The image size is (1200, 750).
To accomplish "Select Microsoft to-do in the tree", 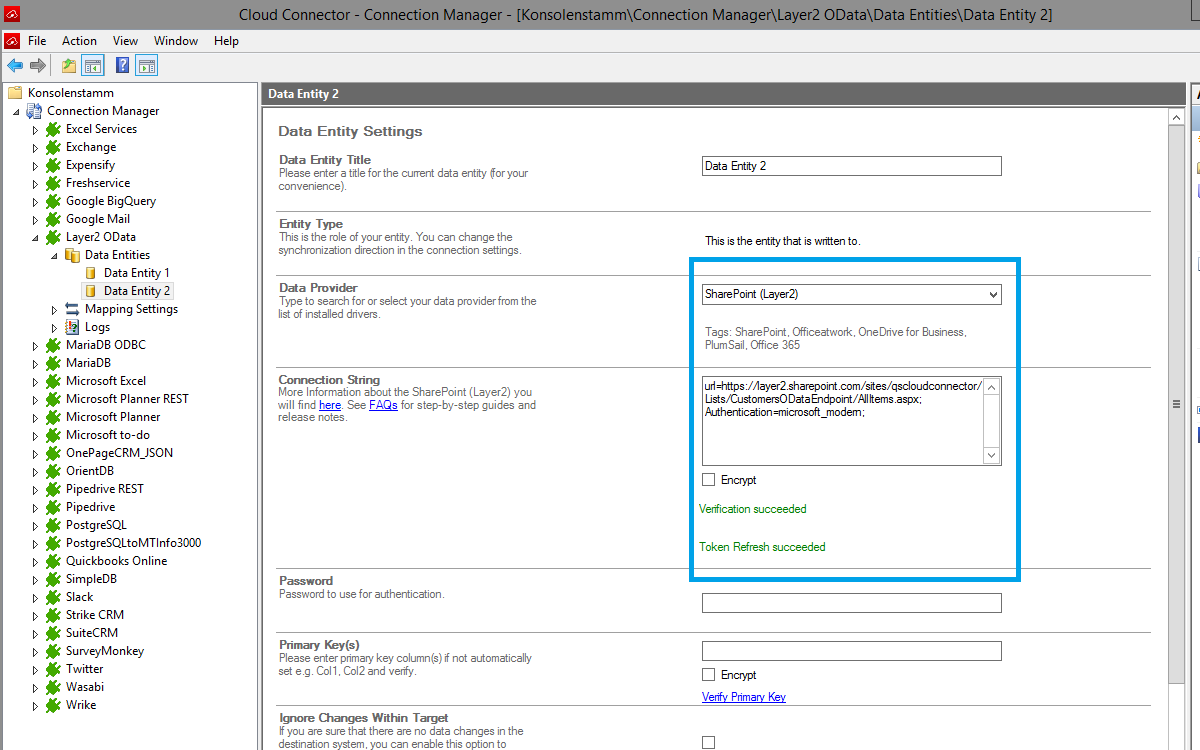I will [x=108, y=435].
